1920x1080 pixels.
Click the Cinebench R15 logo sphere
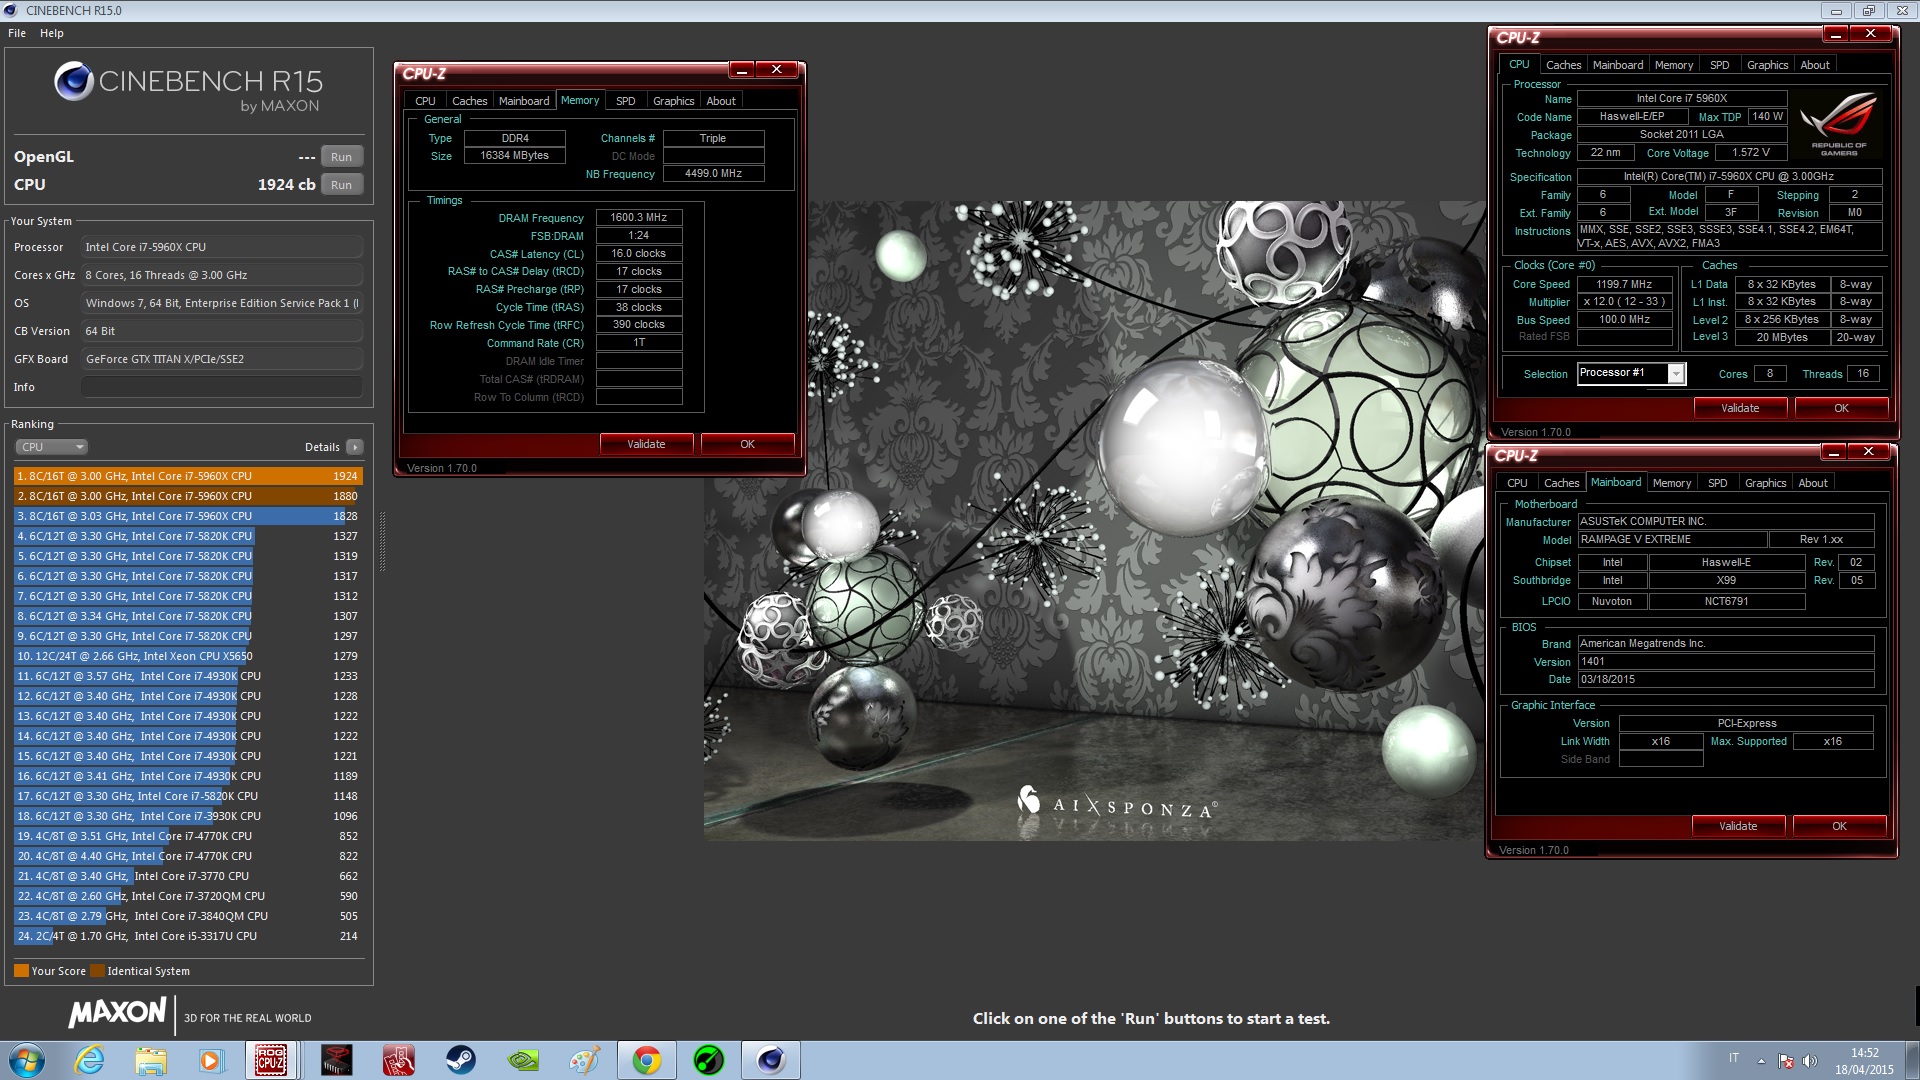(x=73, y=81)
